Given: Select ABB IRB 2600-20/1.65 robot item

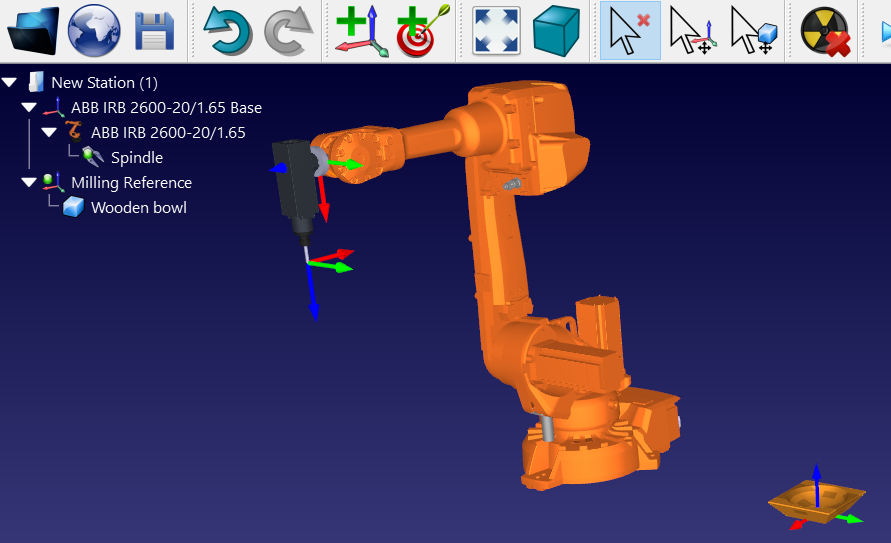Looking at the screenshot, I should coord(167,132).
